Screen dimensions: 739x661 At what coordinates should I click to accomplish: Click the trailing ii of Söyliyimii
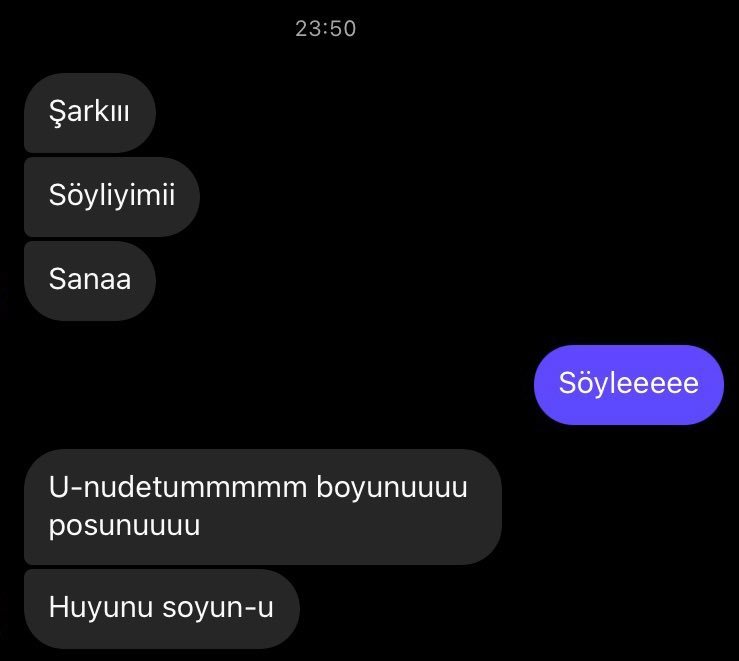[x=168, y=195]
